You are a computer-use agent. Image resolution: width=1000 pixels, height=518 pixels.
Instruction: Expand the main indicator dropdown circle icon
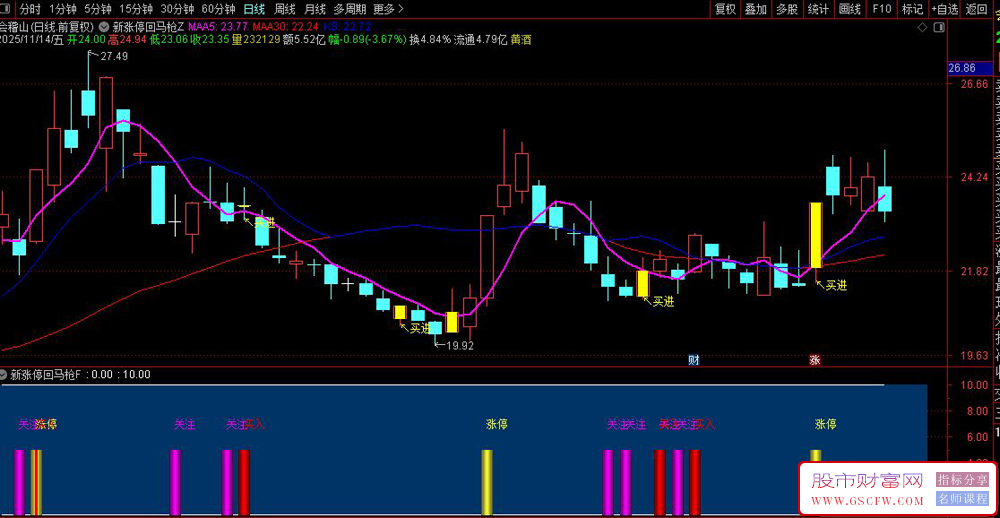(x=104, y=26)
